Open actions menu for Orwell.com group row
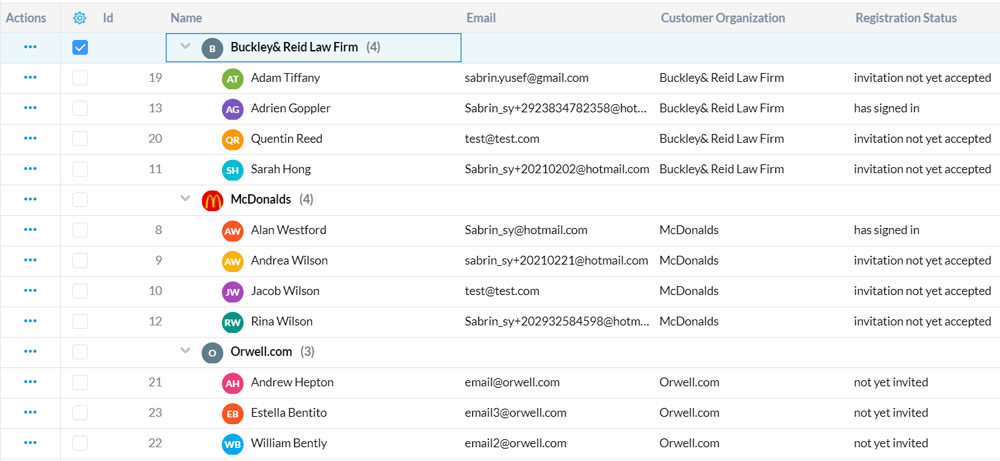 pyautogui.click(x=30, y=352)
